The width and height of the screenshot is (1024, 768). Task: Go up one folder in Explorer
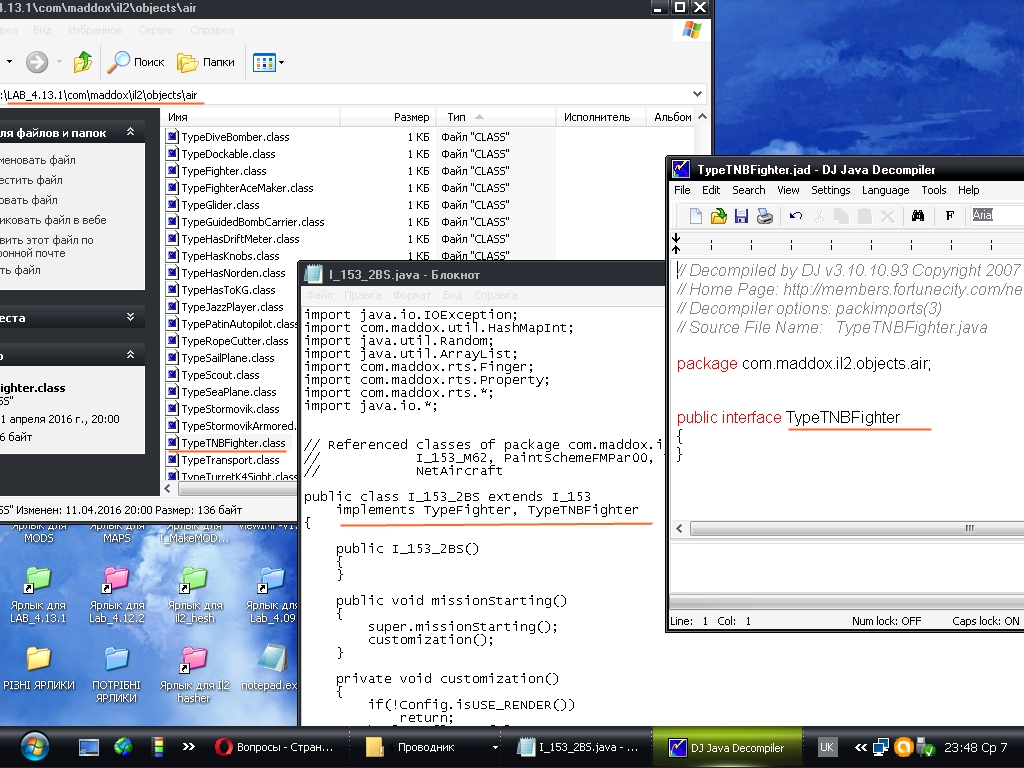click(x=83, y=62)
